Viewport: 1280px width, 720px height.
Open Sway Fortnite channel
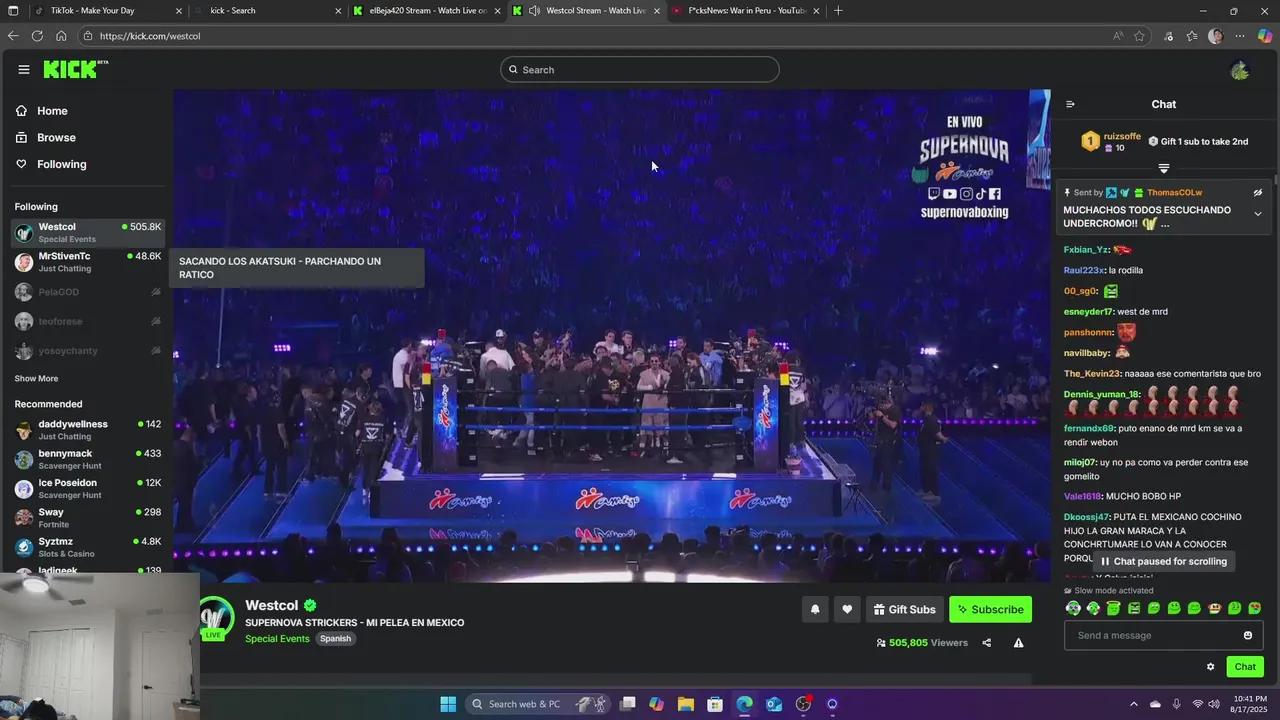88,518
